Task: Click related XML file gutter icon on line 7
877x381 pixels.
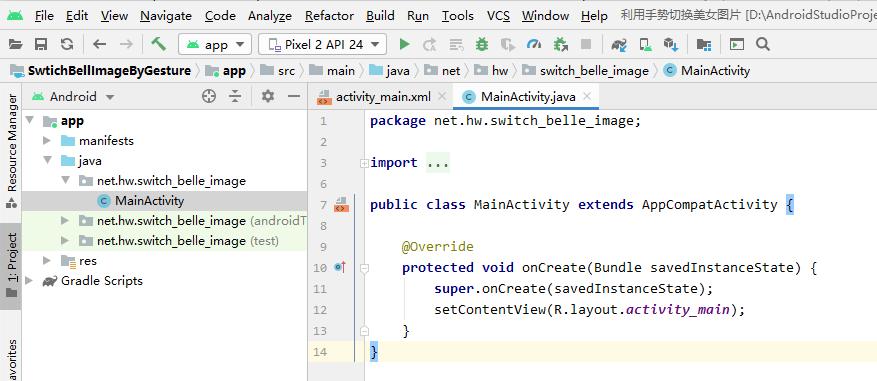Action: (341, 205)
